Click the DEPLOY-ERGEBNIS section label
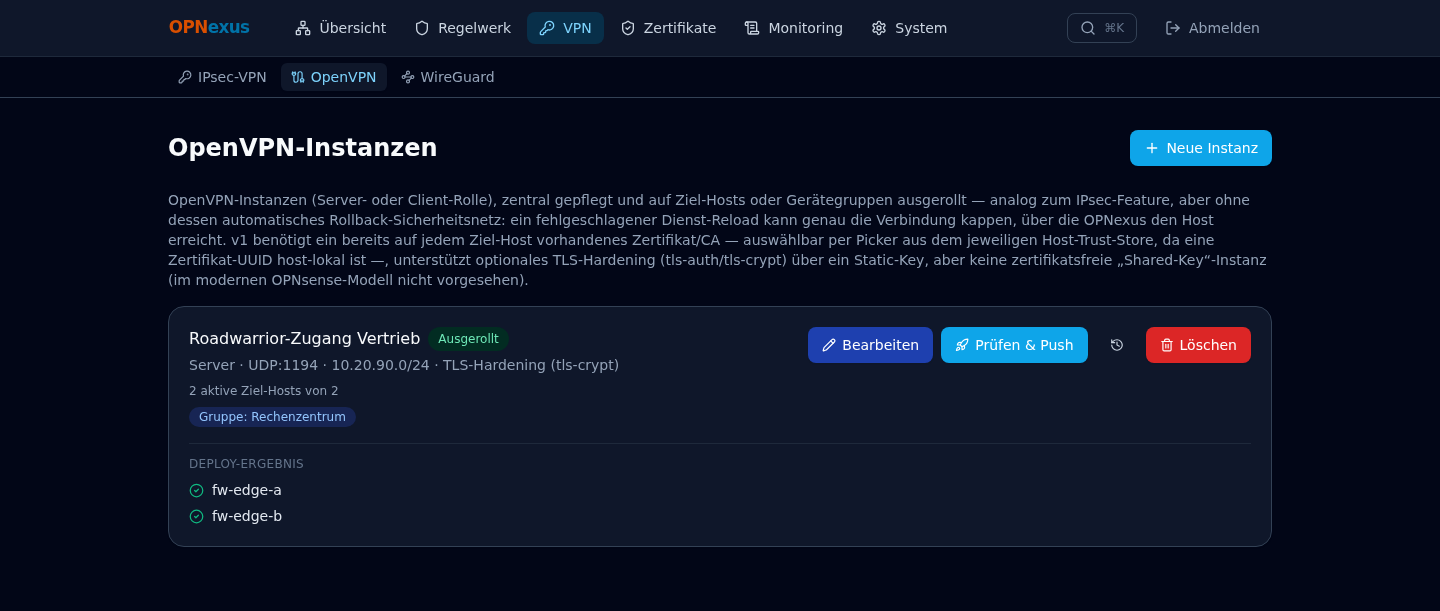The height and width of the screenshot is (611, 1440). coord(246,464)
